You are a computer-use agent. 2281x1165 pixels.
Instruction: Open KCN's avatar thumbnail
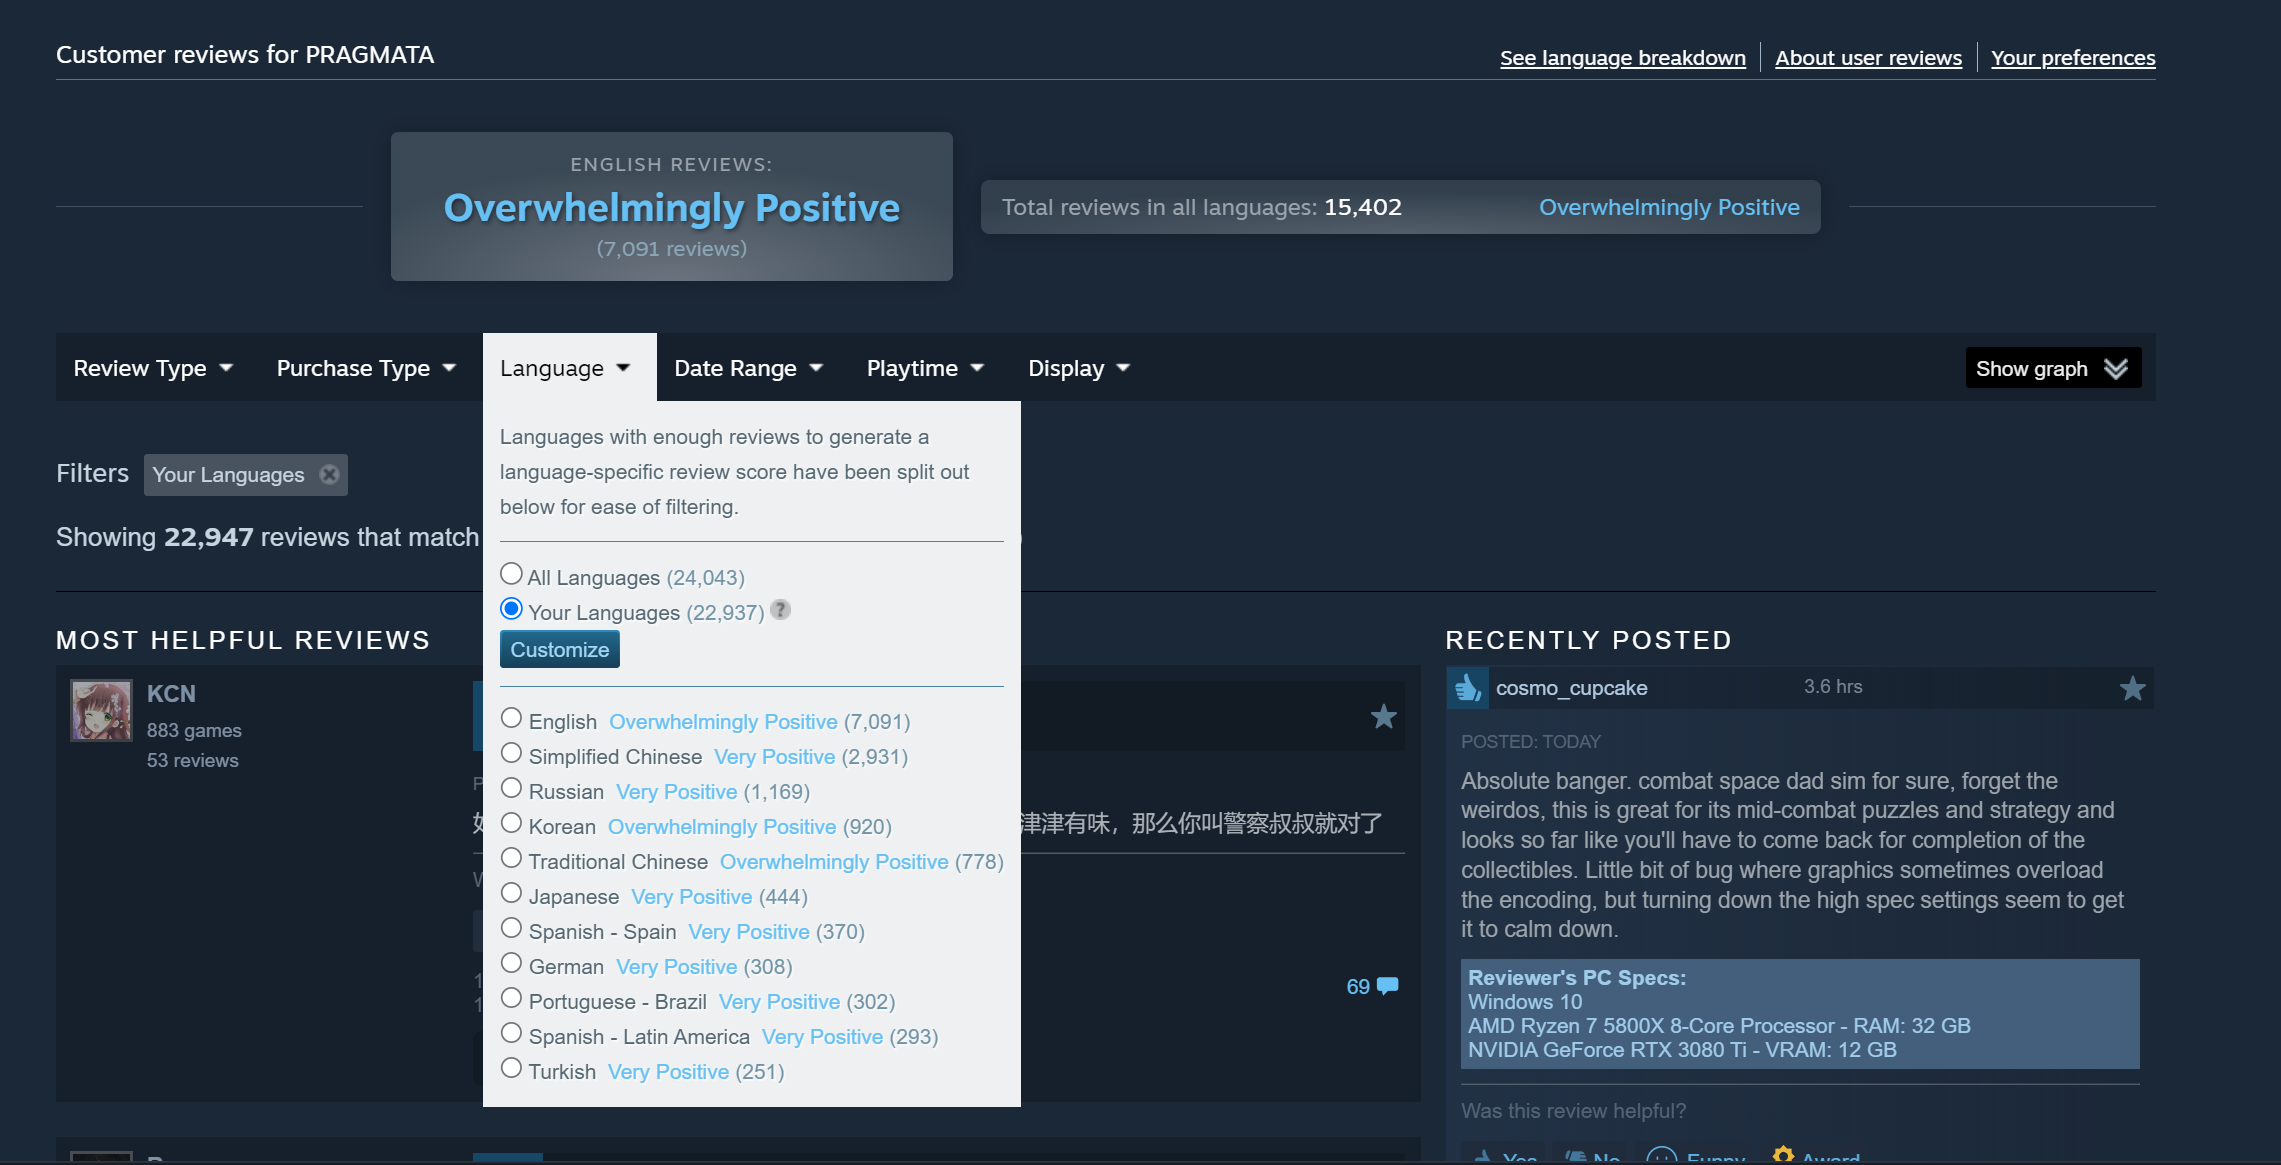coord(101,711)
